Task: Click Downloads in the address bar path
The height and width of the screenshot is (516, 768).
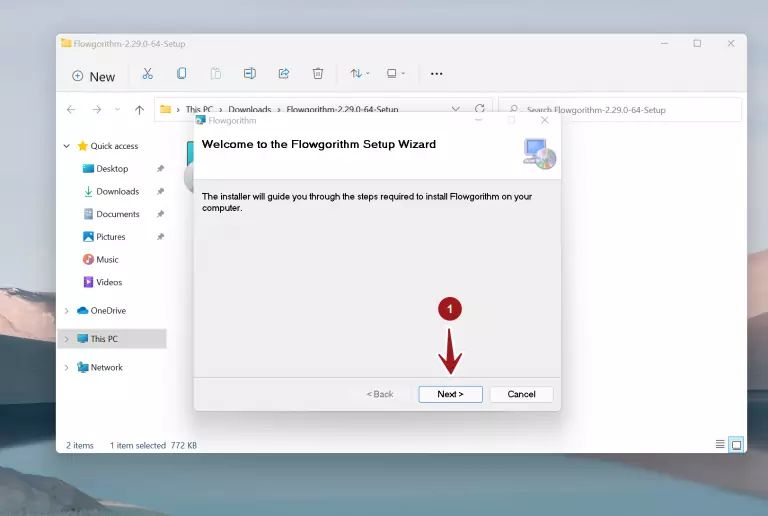Action: 249,109
